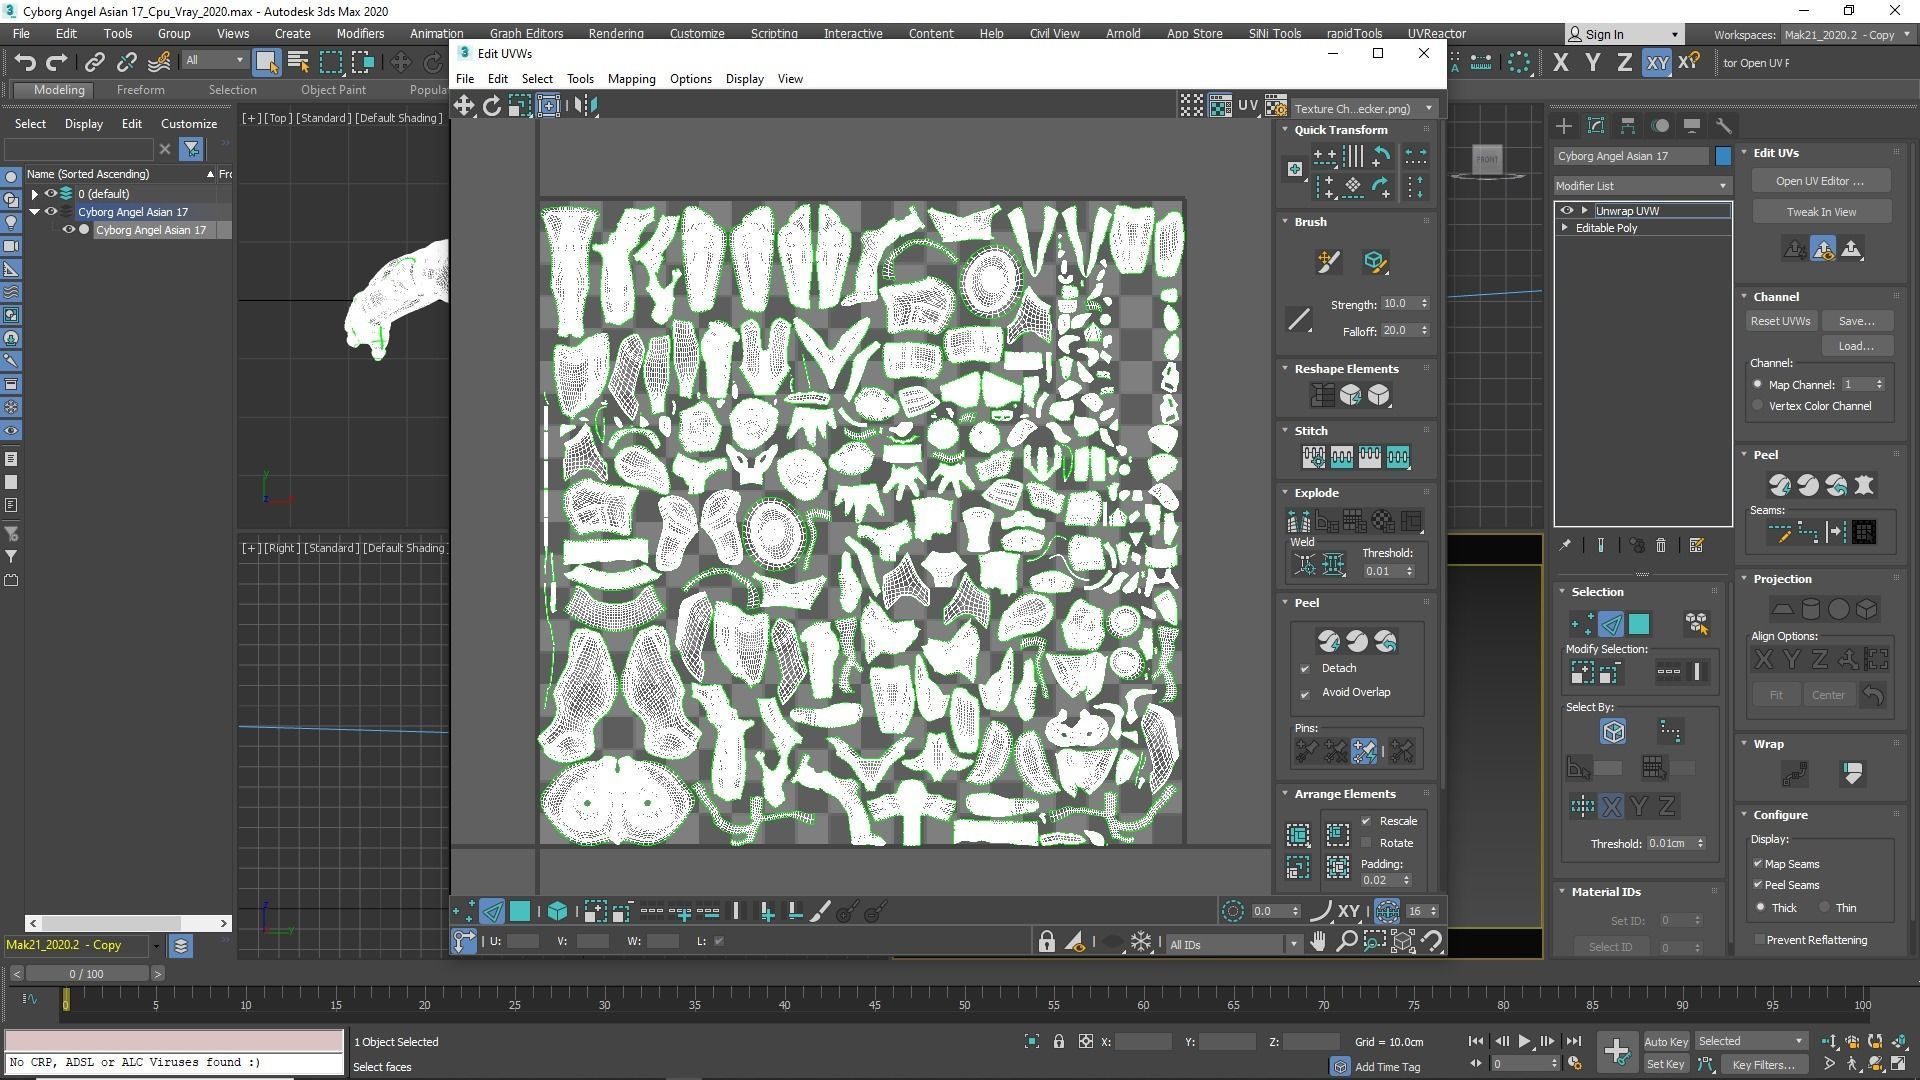Click the Zoom magnifier icon in UV editor
This screenshot has height=1080, width=1920.
1347,942
